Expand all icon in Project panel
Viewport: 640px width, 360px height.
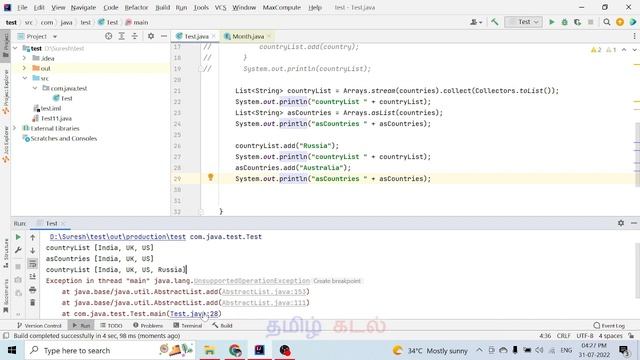point(122,36)
